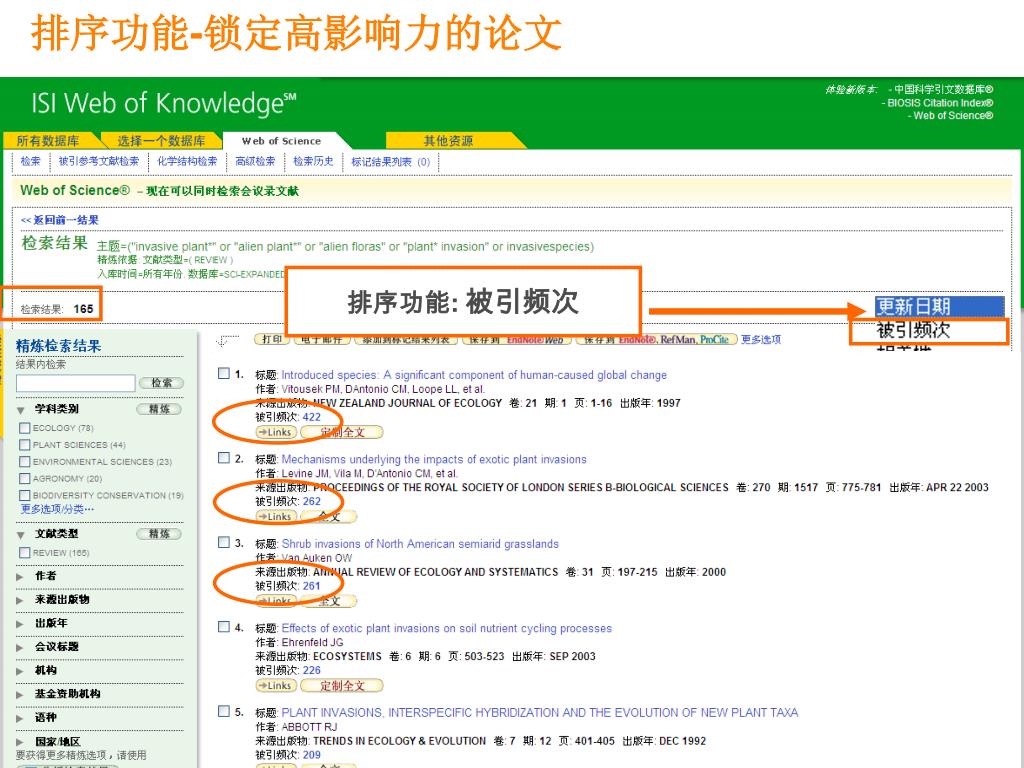Expand the 语种 refine section
The height and width of the screenshot is (768, 1024).
(x=20, y=718)
